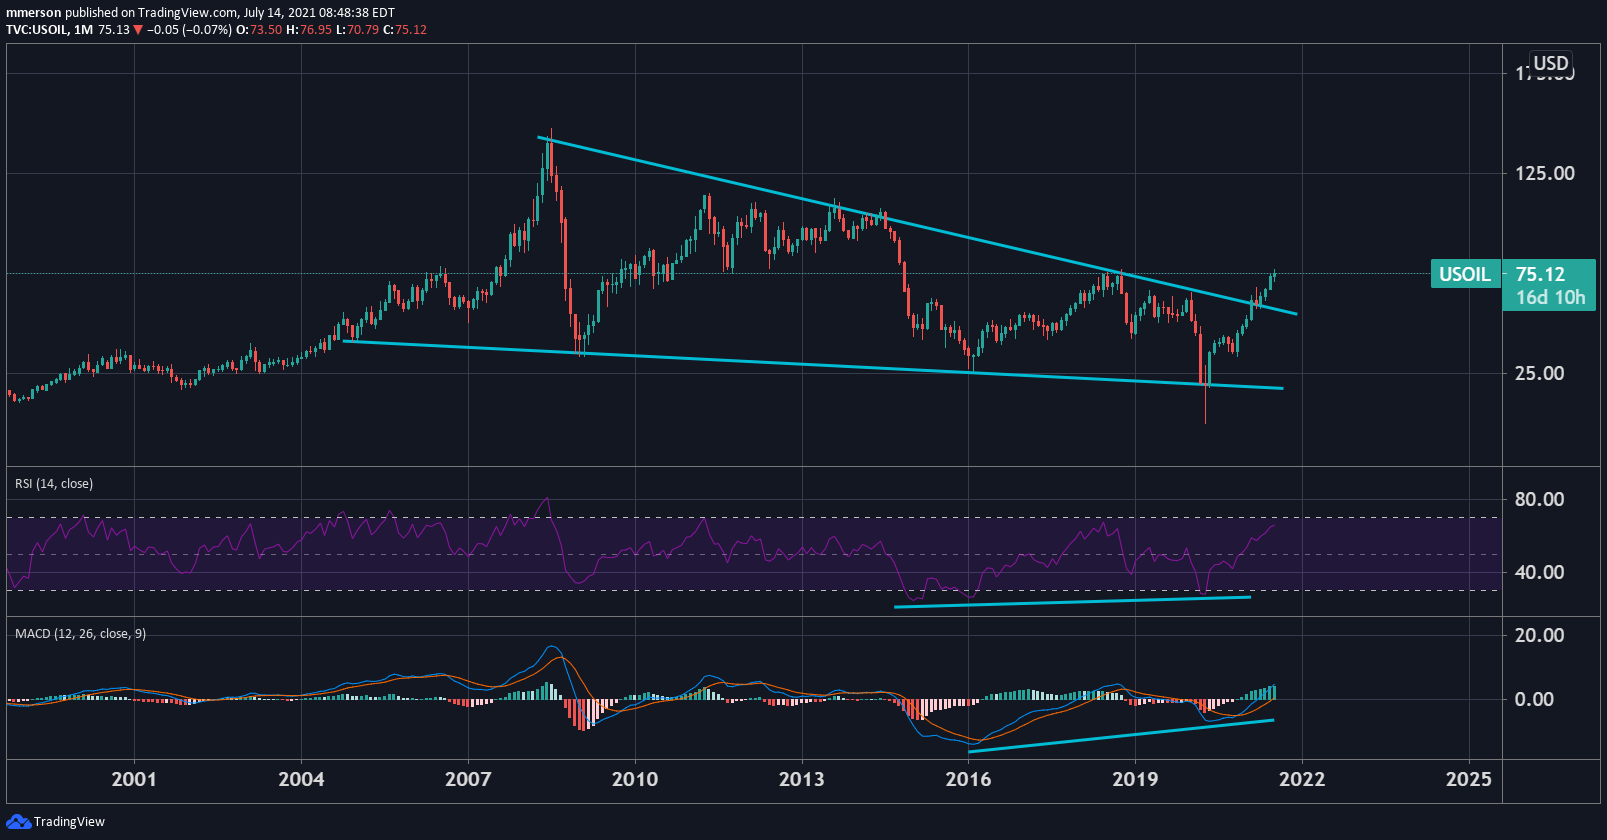
Task: Click the 2001 label on time axis
Action: (x=133, y=779)
